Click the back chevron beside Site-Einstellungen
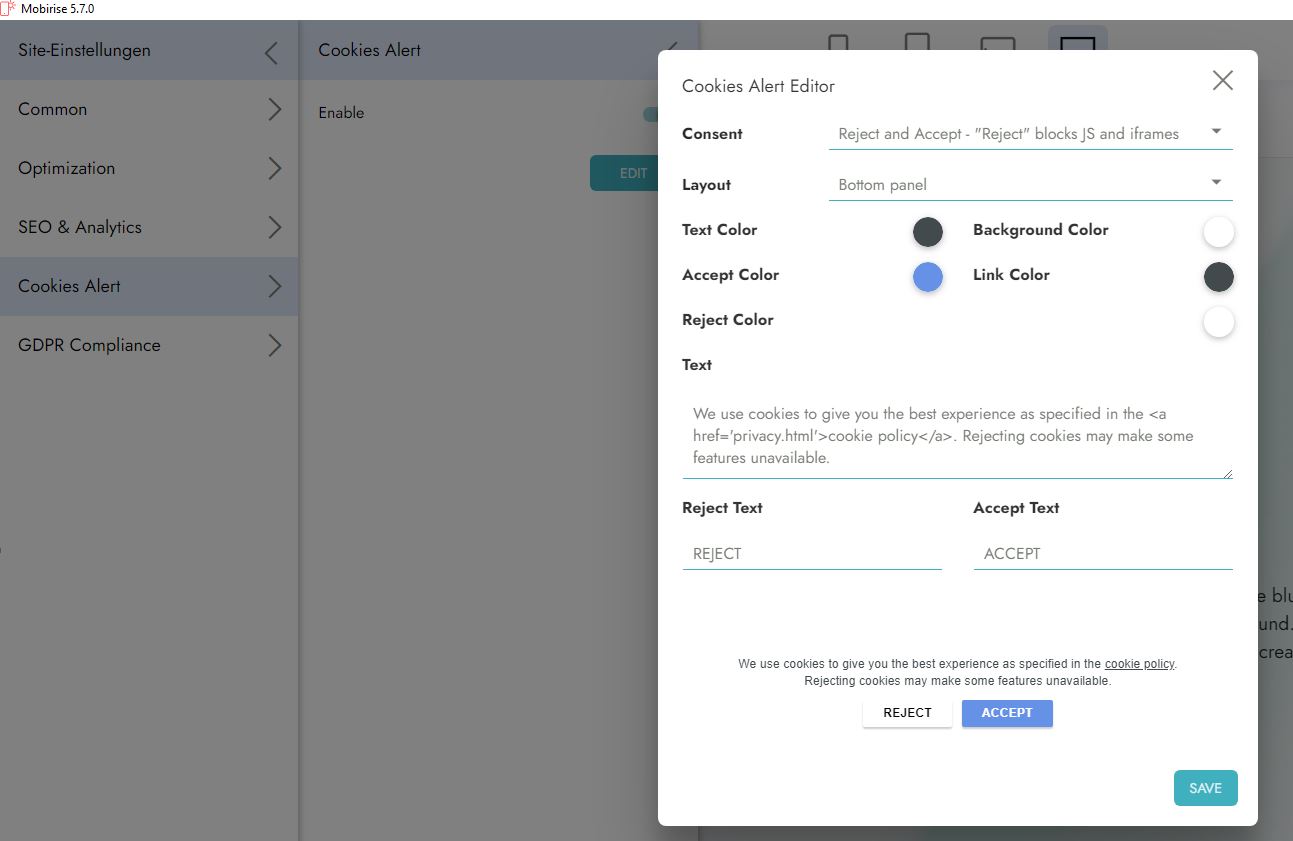Viewport: 1293px width, 841px height. click(x=271, y=52)
